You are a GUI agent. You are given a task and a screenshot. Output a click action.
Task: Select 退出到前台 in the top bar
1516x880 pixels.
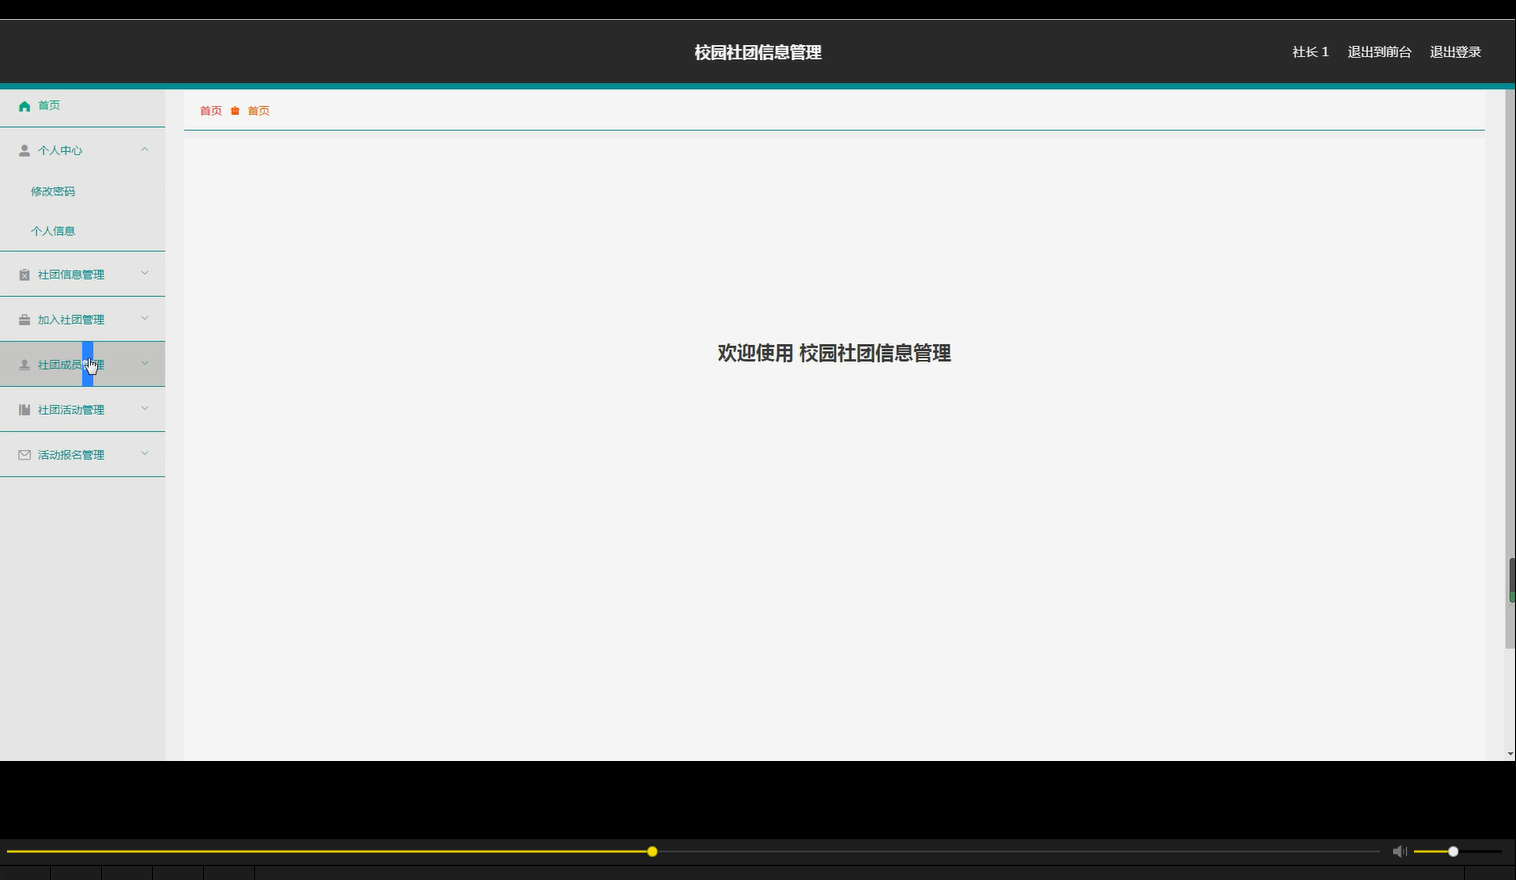pyautogui.click(x=1379, y=51)
